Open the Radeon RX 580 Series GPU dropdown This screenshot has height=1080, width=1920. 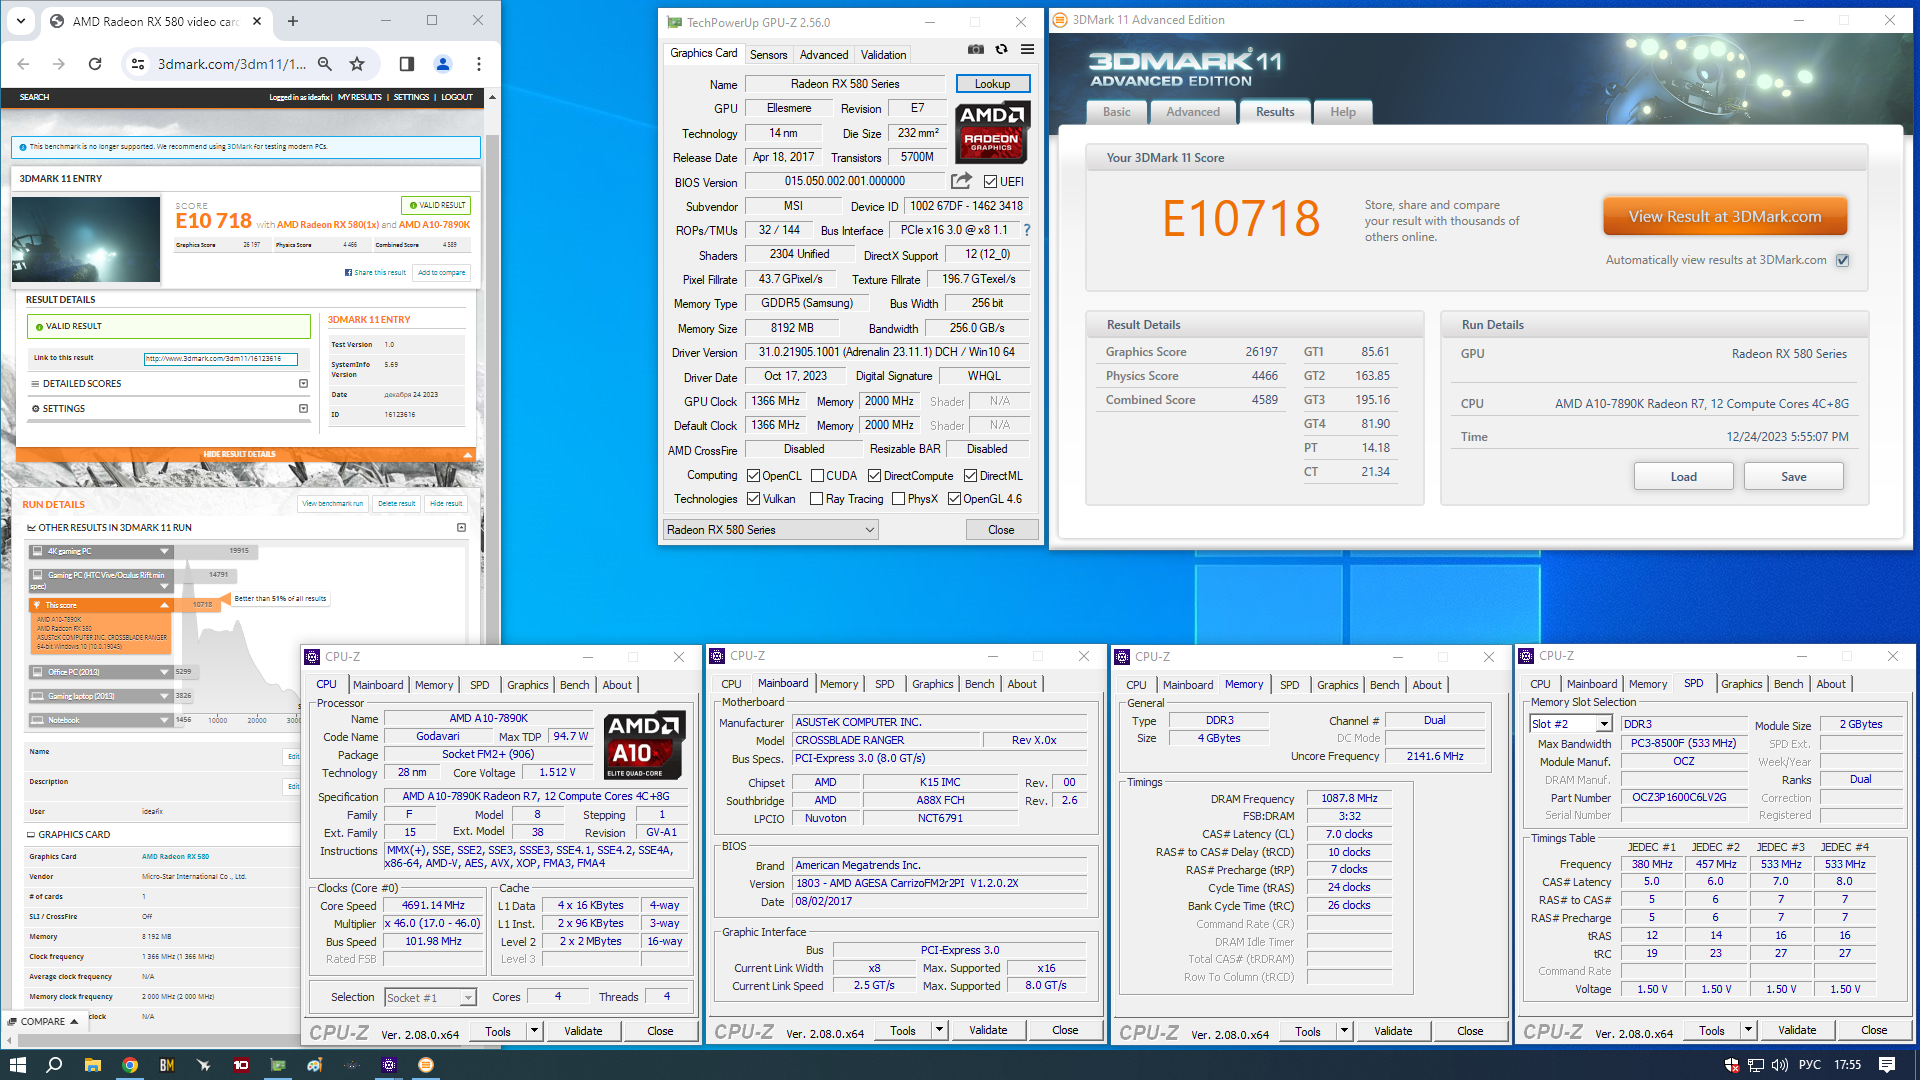tap(771, 530)
